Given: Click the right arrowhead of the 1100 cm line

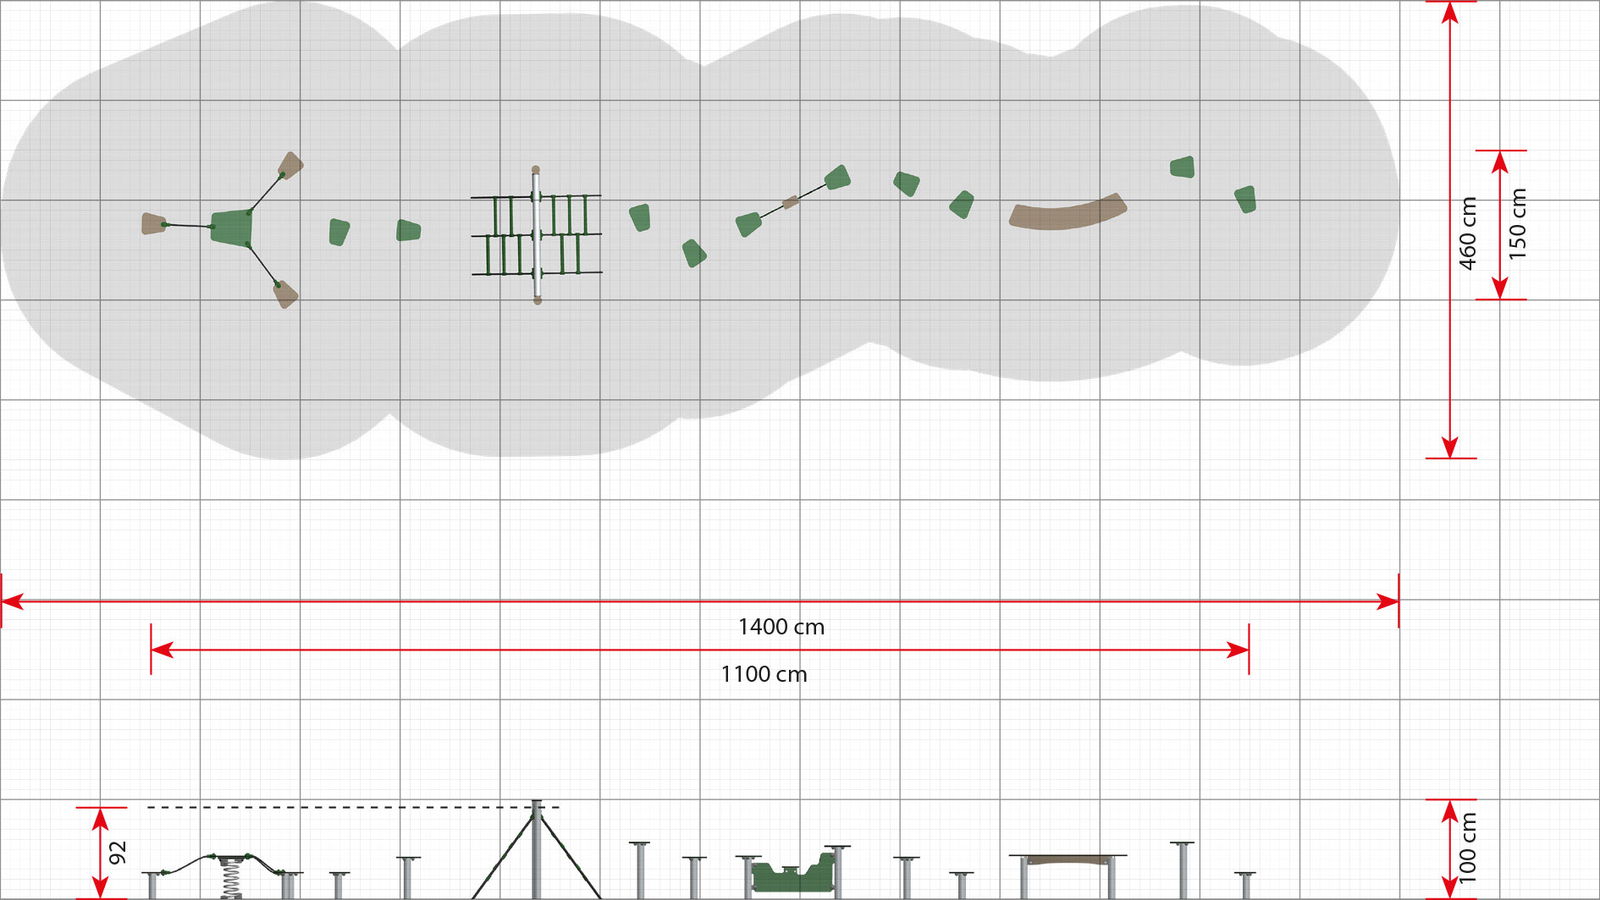Looking at the screenshot, I should click(x=1238, y=650).
